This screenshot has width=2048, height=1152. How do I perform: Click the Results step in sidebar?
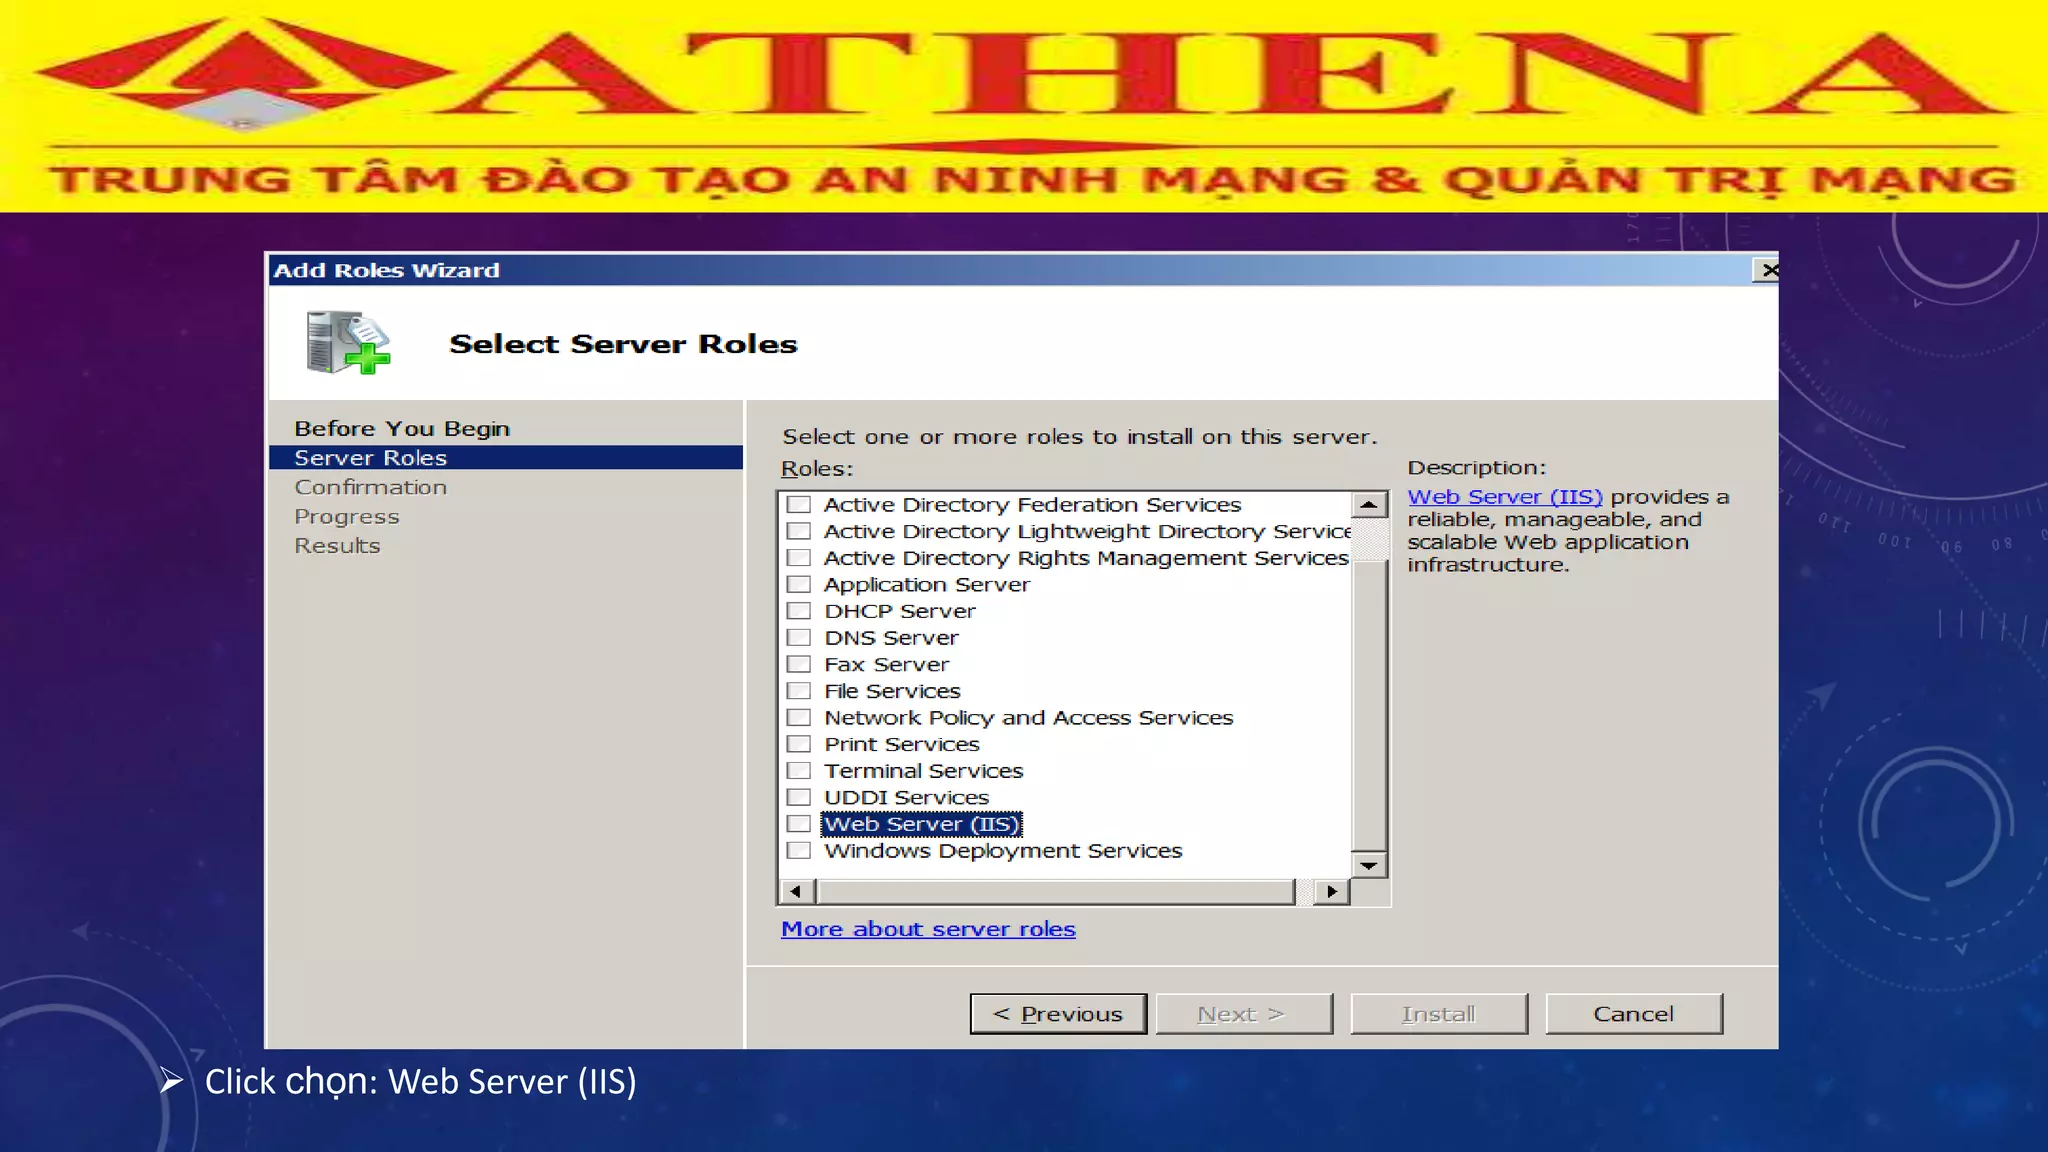(337, 546)
